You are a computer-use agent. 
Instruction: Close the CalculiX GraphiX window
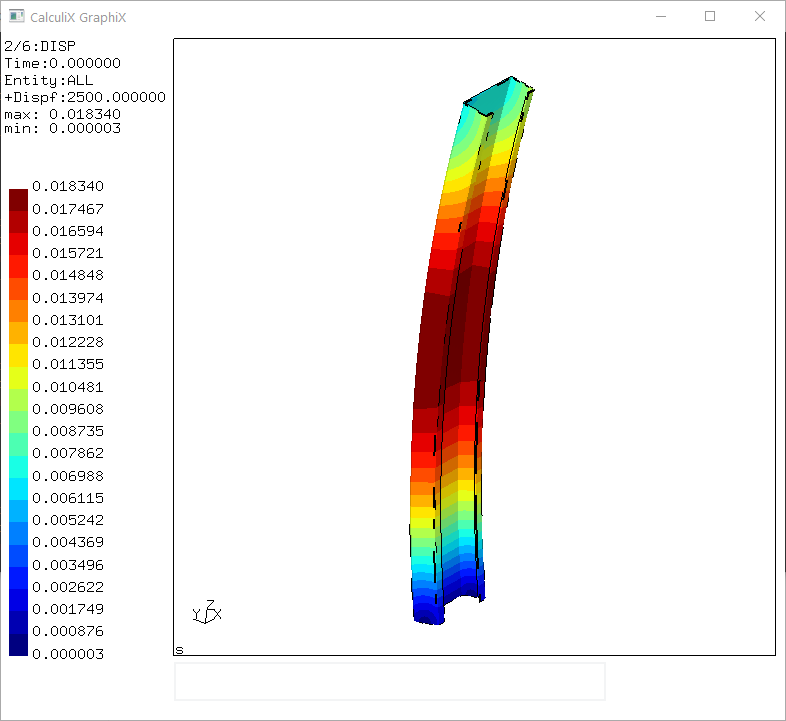point(759,17)
